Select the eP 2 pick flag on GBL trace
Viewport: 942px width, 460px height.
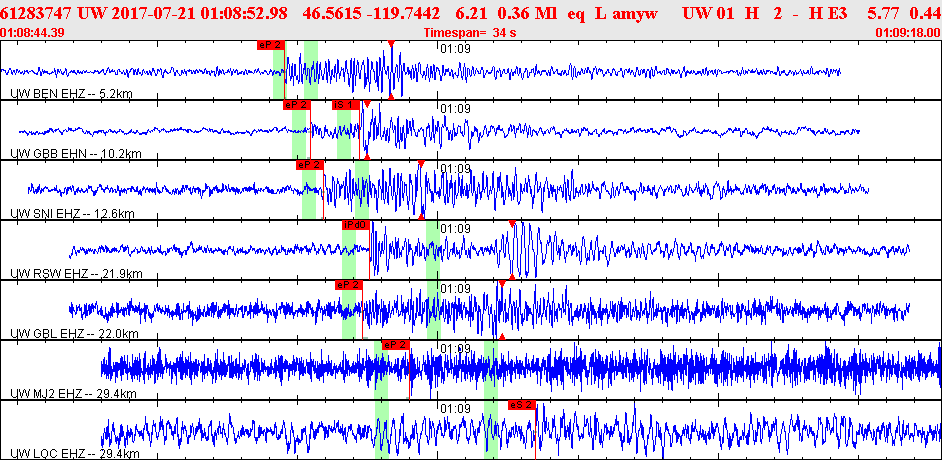click(348, 285)
